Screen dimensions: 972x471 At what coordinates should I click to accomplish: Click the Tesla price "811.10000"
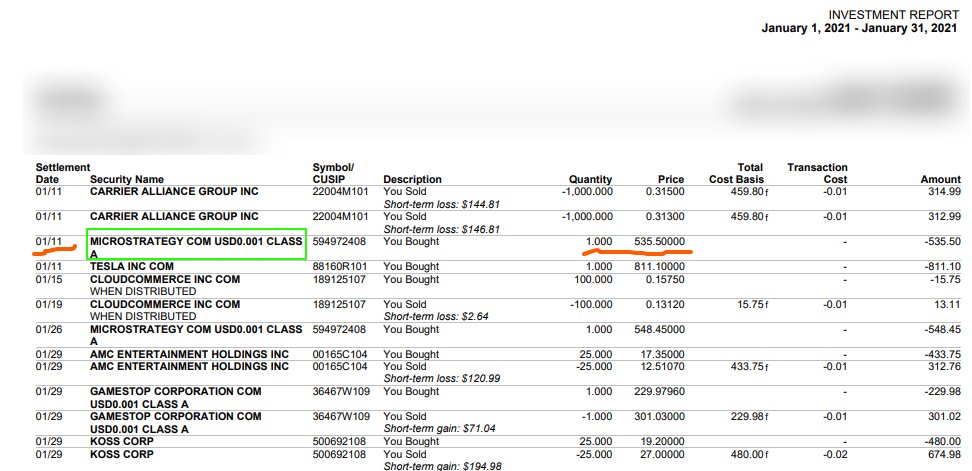click(660, 266)
